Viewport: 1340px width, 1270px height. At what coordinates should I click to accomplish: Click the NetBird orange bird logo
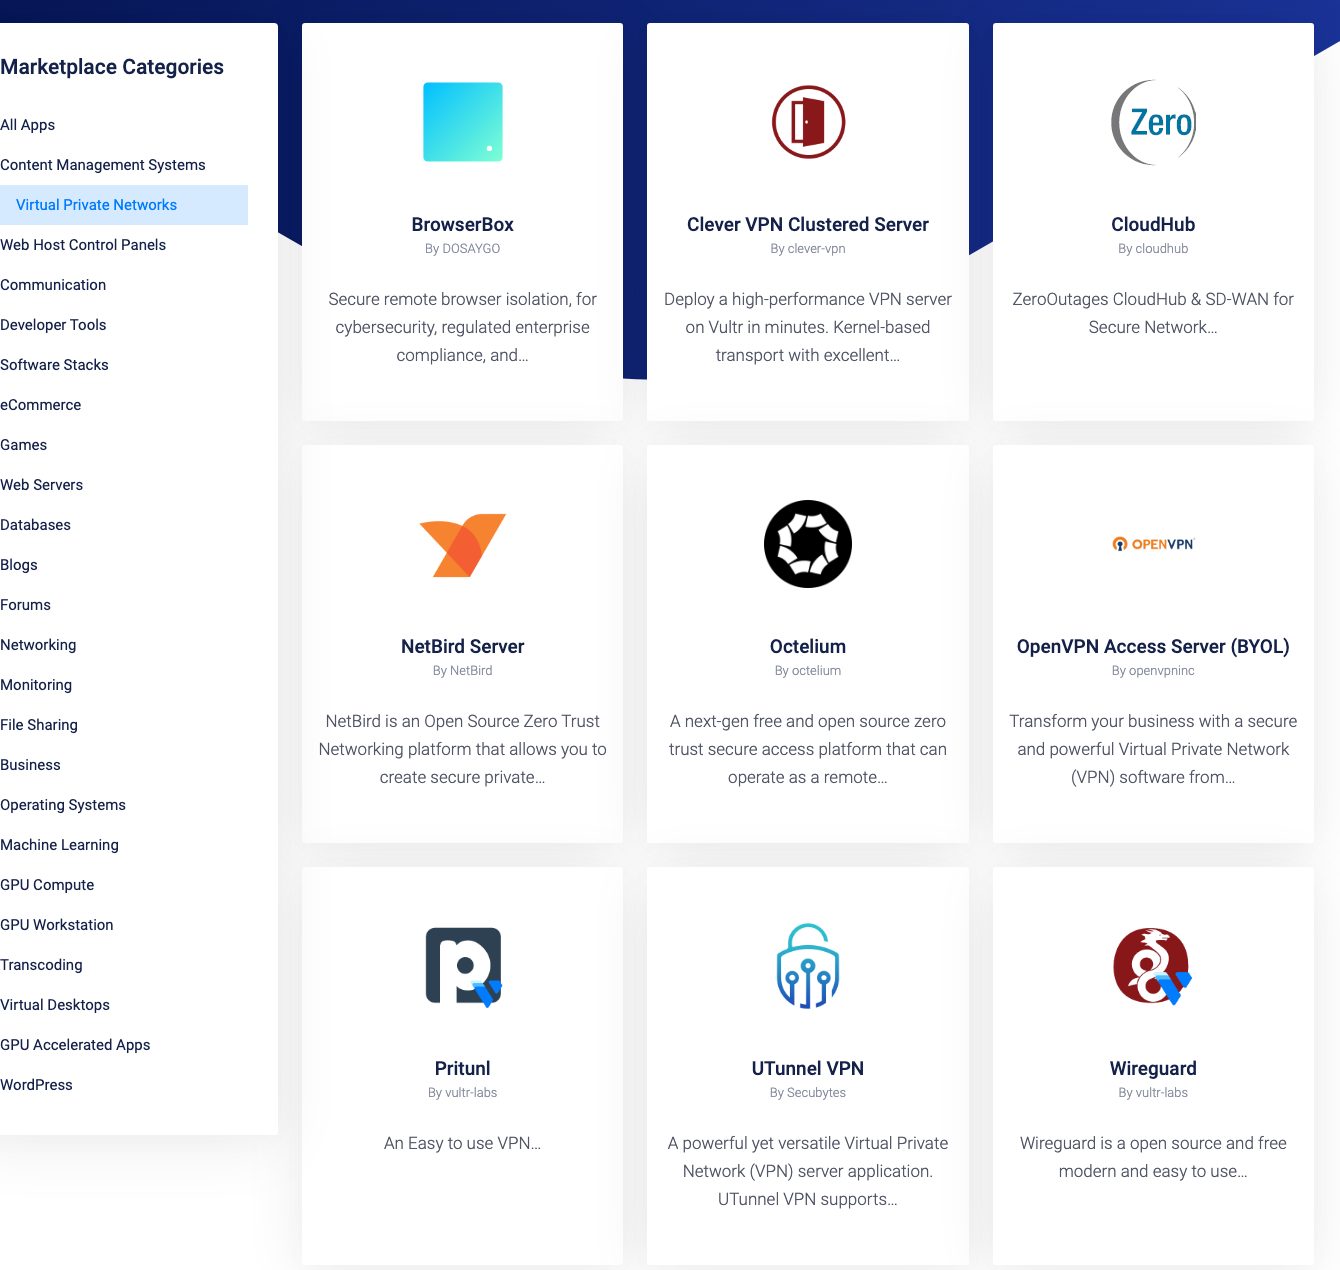(x=463, y=545)
